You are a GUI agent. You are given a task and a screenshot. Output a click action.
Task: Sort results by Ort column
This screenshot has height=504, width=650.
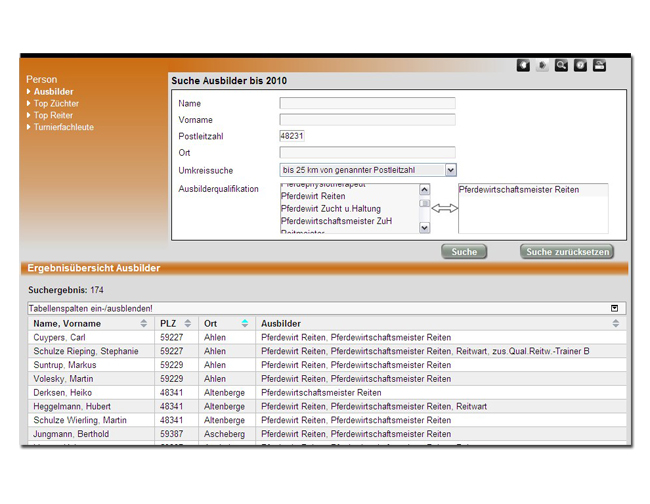pyautogui.click(x=244, y=324)
